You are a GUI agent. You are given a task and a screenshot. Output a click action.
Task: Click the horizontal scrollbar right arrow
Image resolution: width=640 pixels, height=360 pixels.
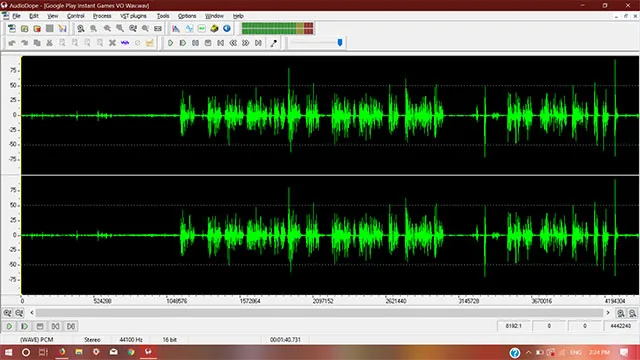tap(608, 313)
